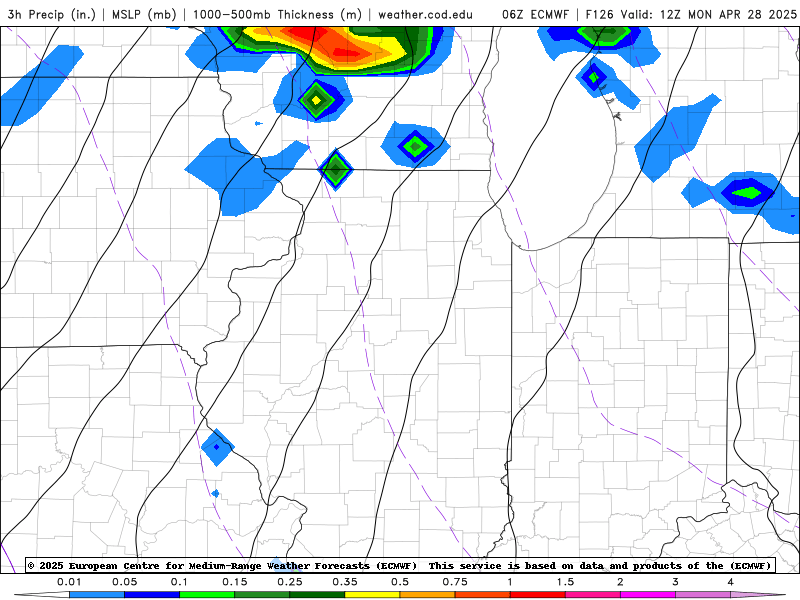Select the yellow 0.35–0.5 legend swatch
This screenshot has width=800, height=600.
click(372, 595)
